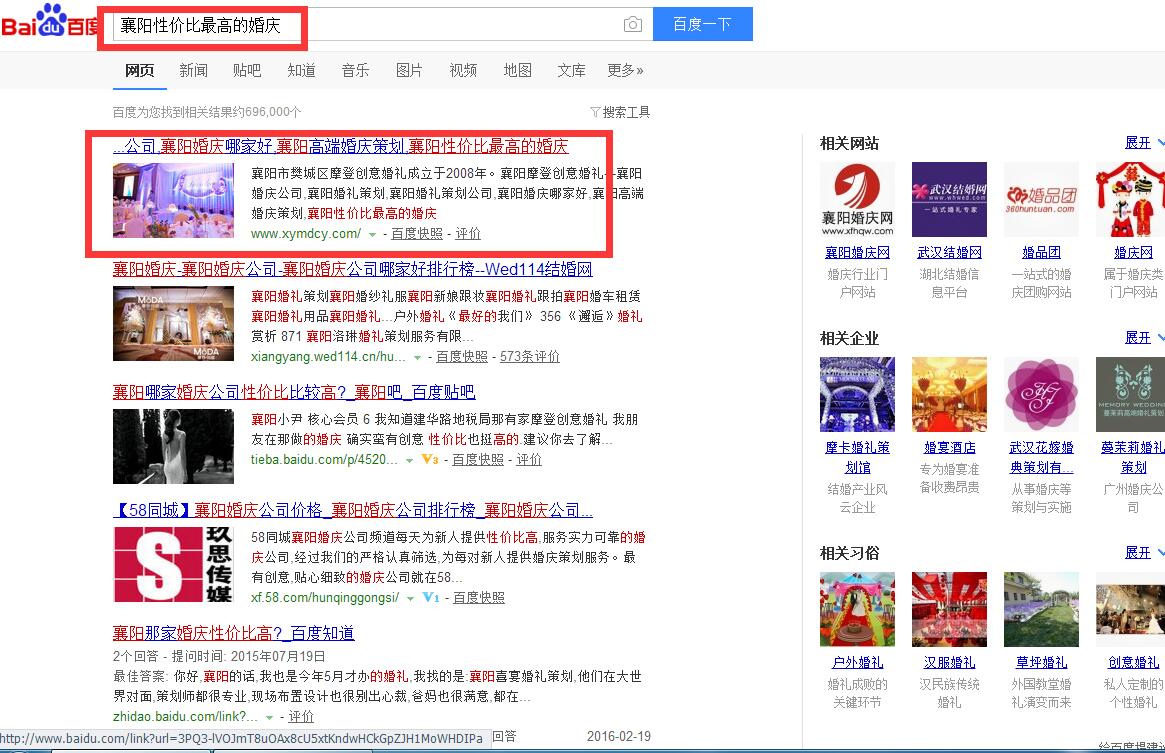Expand the dropdown arrow next to www.xymdcy.com
Screen dimensions: 1165x753
coord(372,234)
